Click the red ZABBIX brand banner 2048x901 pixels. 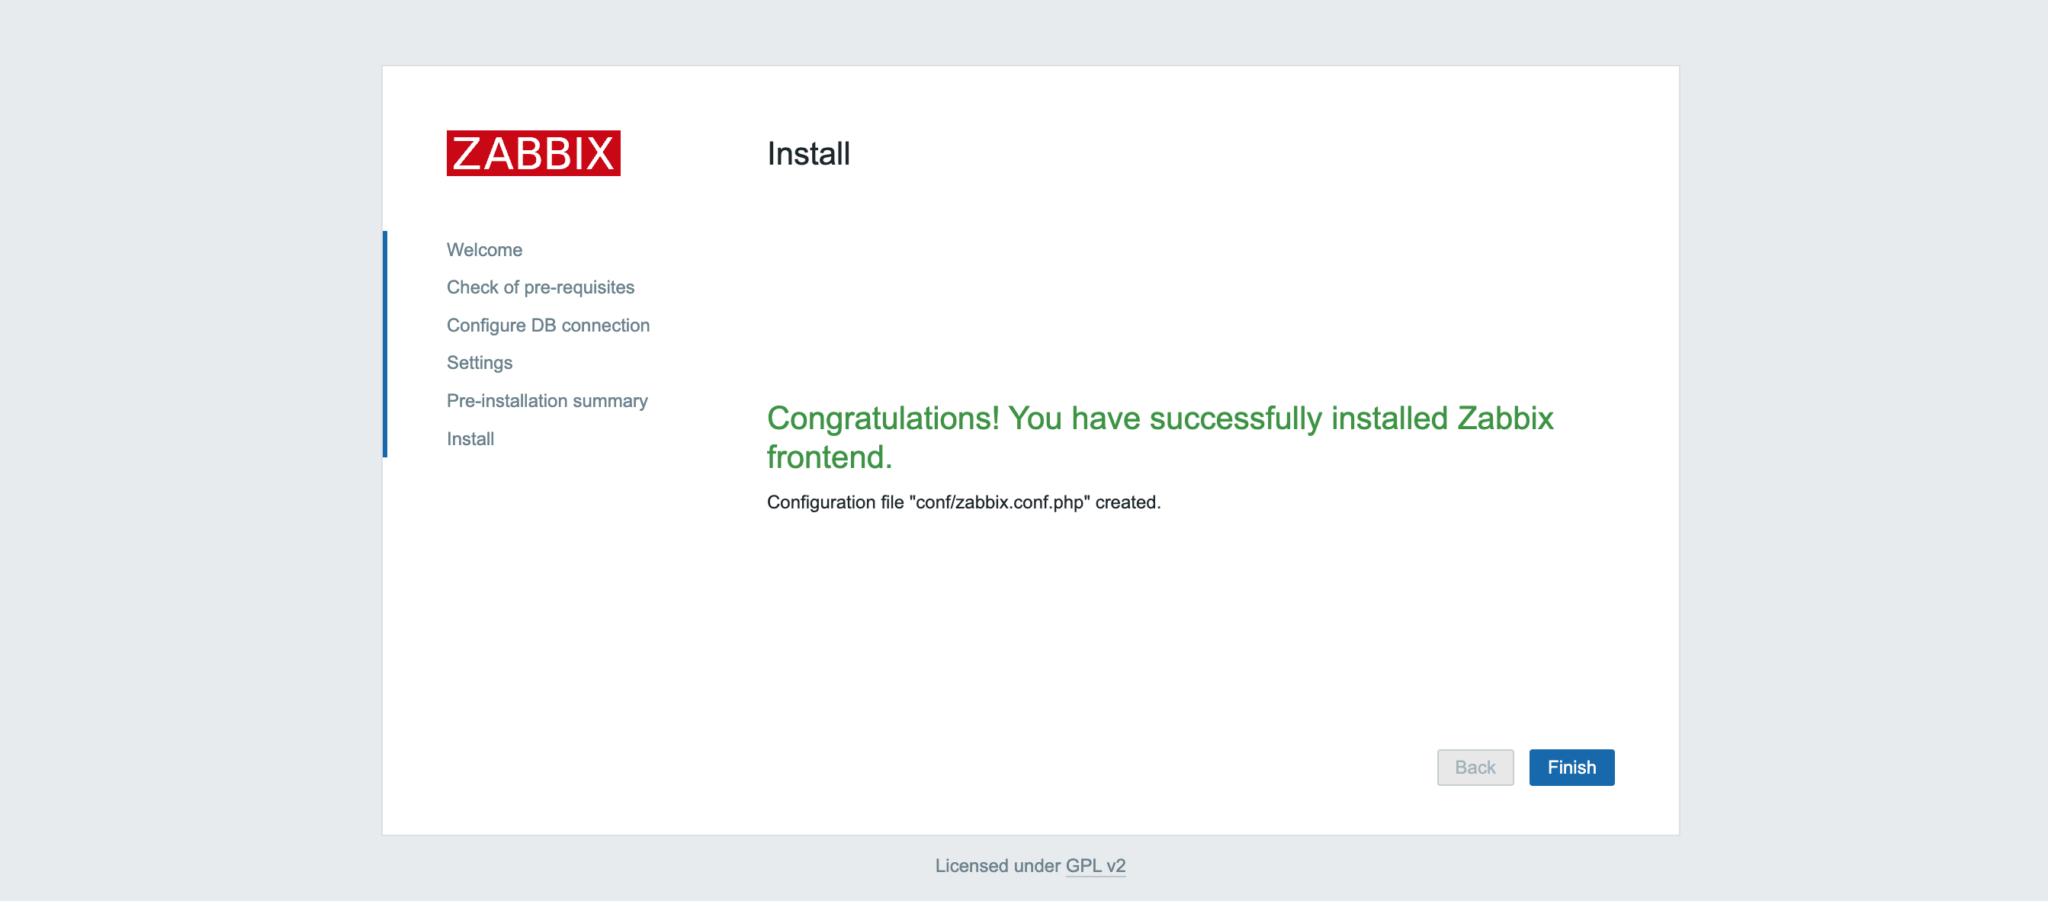[533, 152]
